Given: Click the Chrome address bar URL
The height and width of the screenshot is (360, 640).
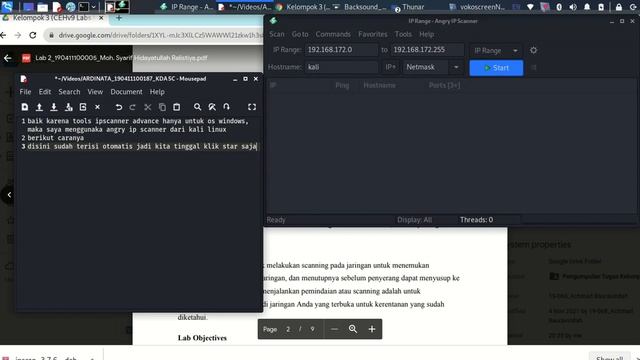Looking at the screenshot, I should pyautogui.click(x=160, y=36).
